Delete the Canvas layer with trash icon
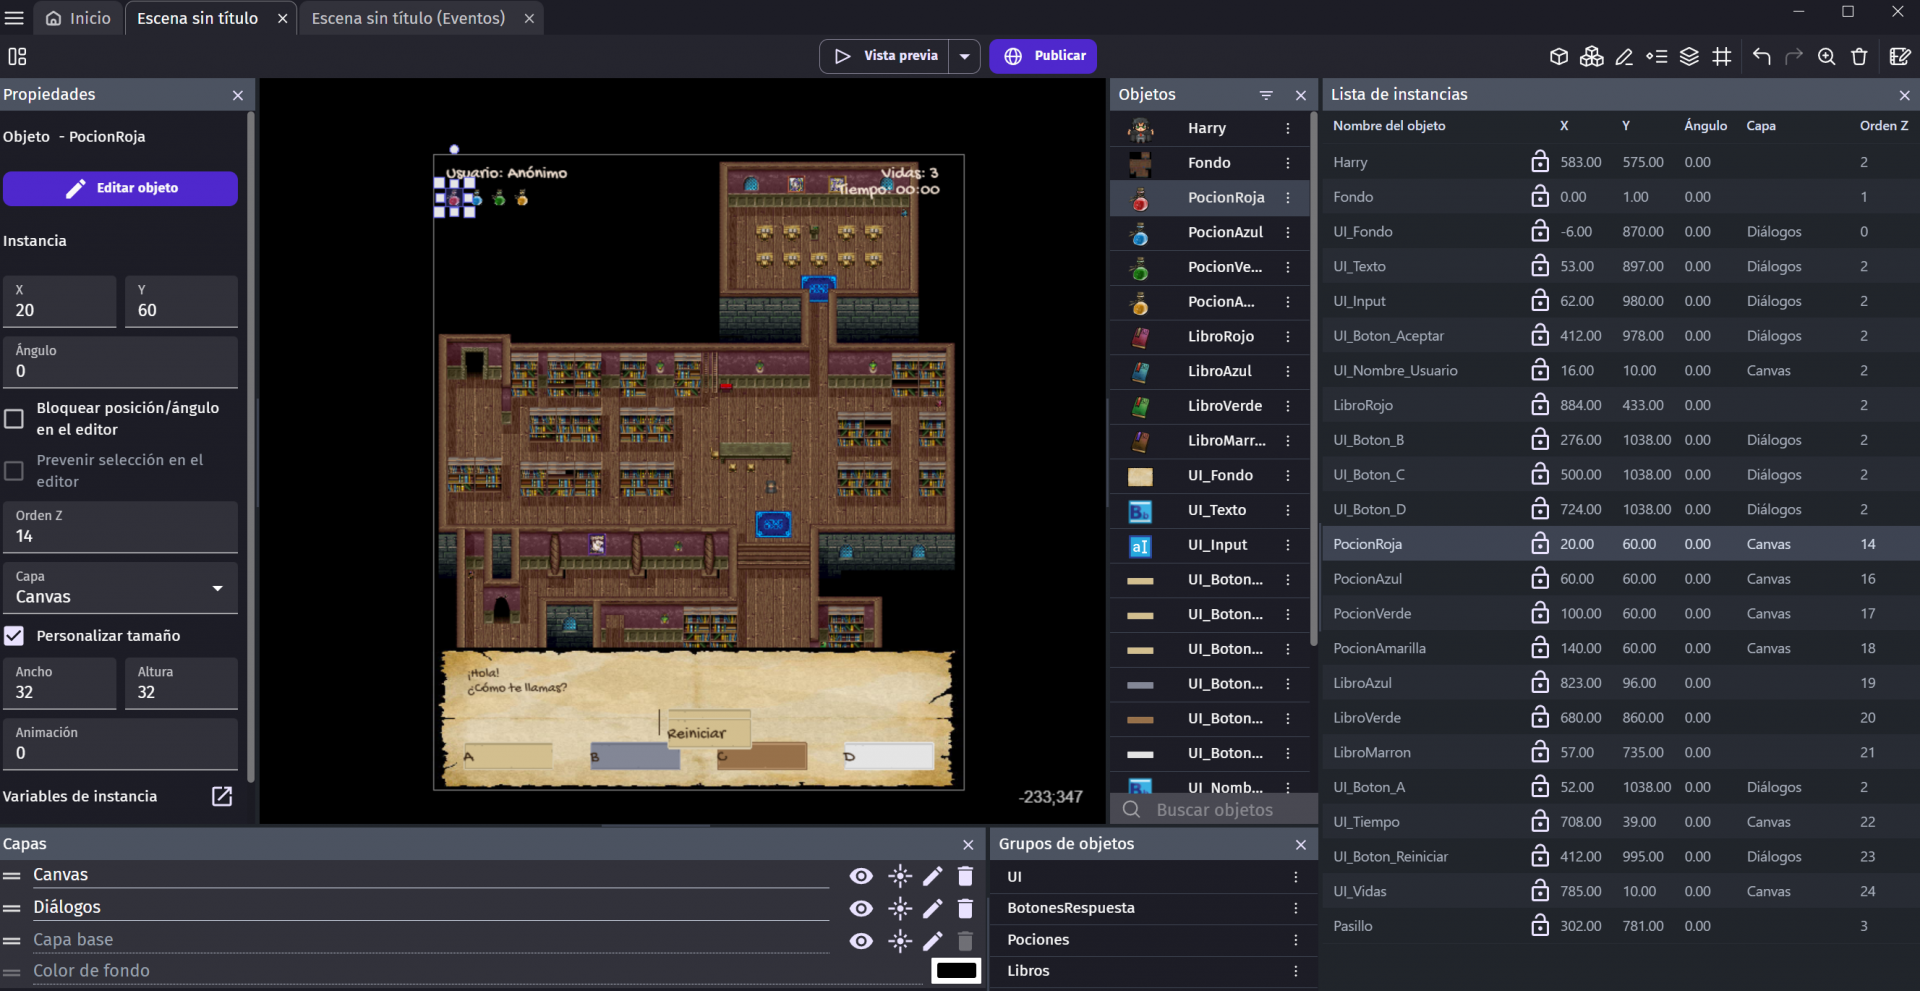This screenshot has height=991, width=1920. point(965,876)
